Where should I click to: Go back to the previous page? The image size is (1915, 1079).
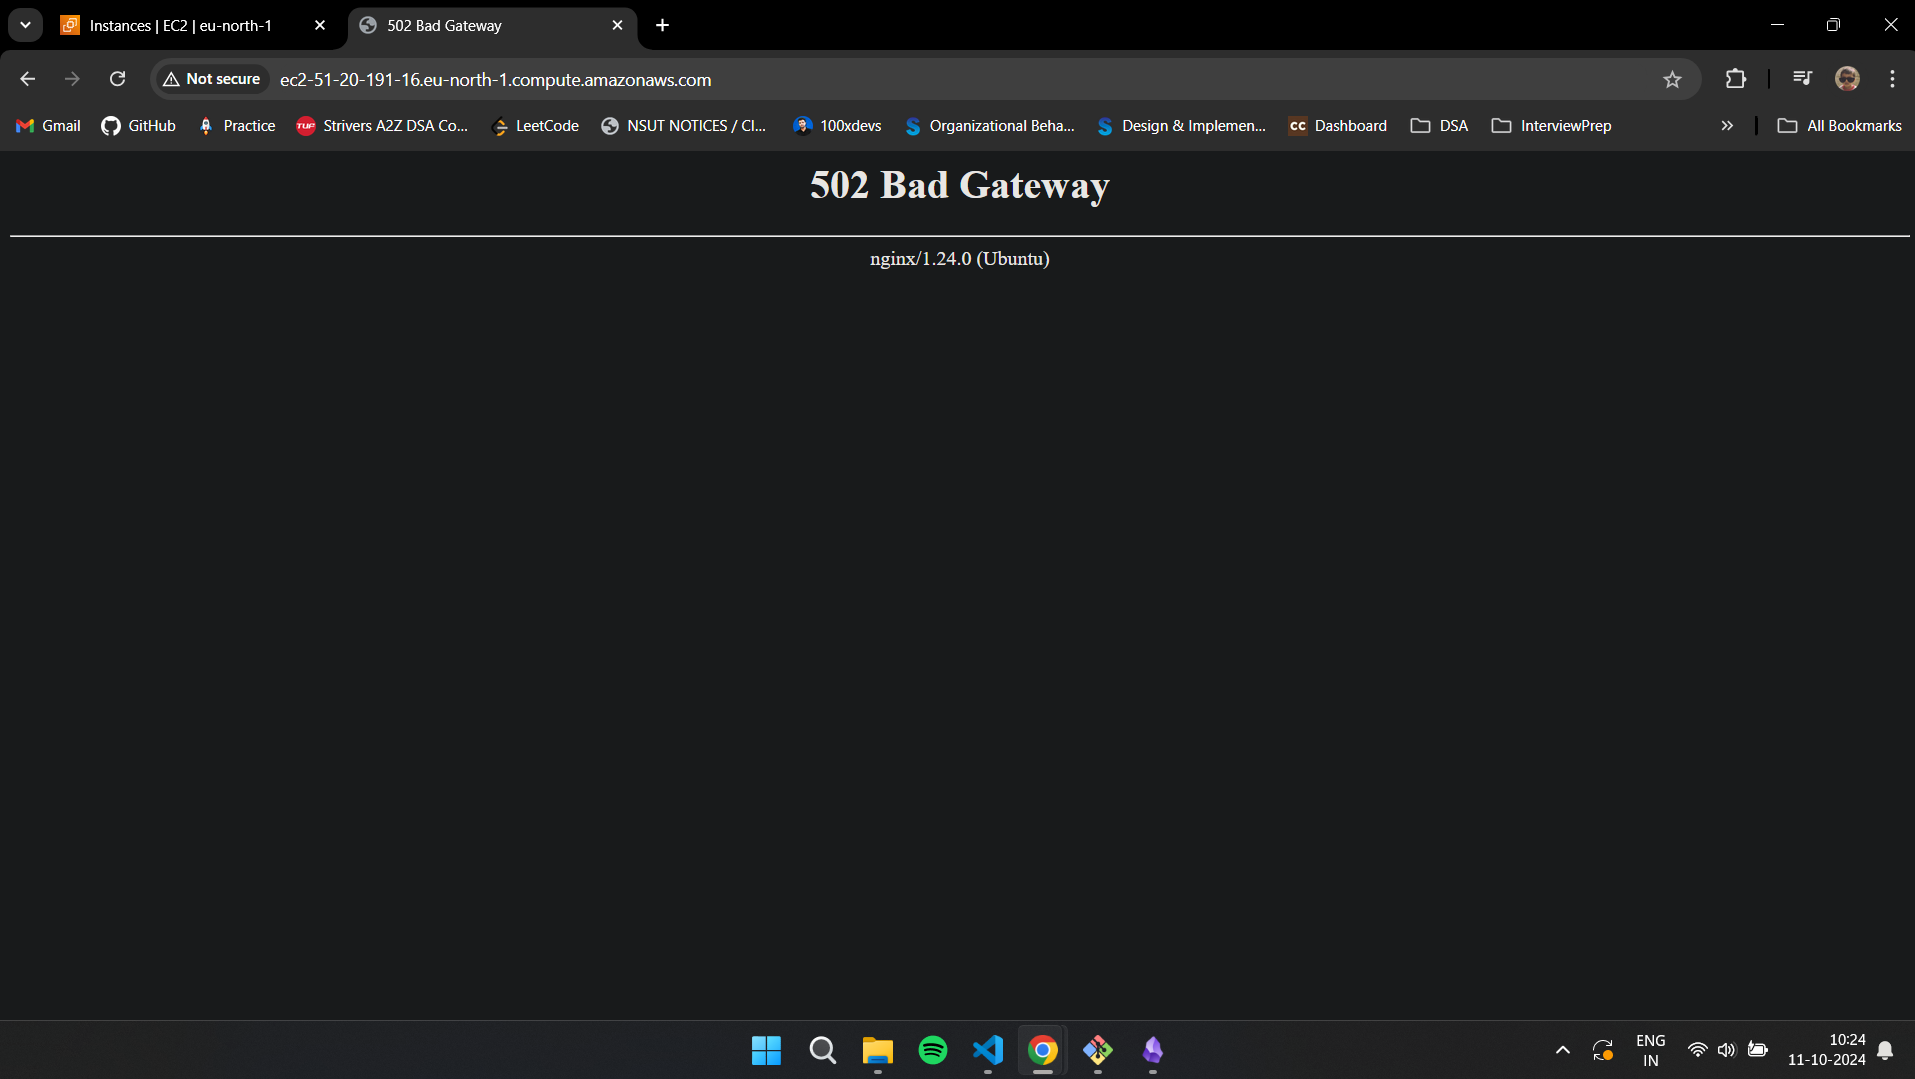coord(28,79)
